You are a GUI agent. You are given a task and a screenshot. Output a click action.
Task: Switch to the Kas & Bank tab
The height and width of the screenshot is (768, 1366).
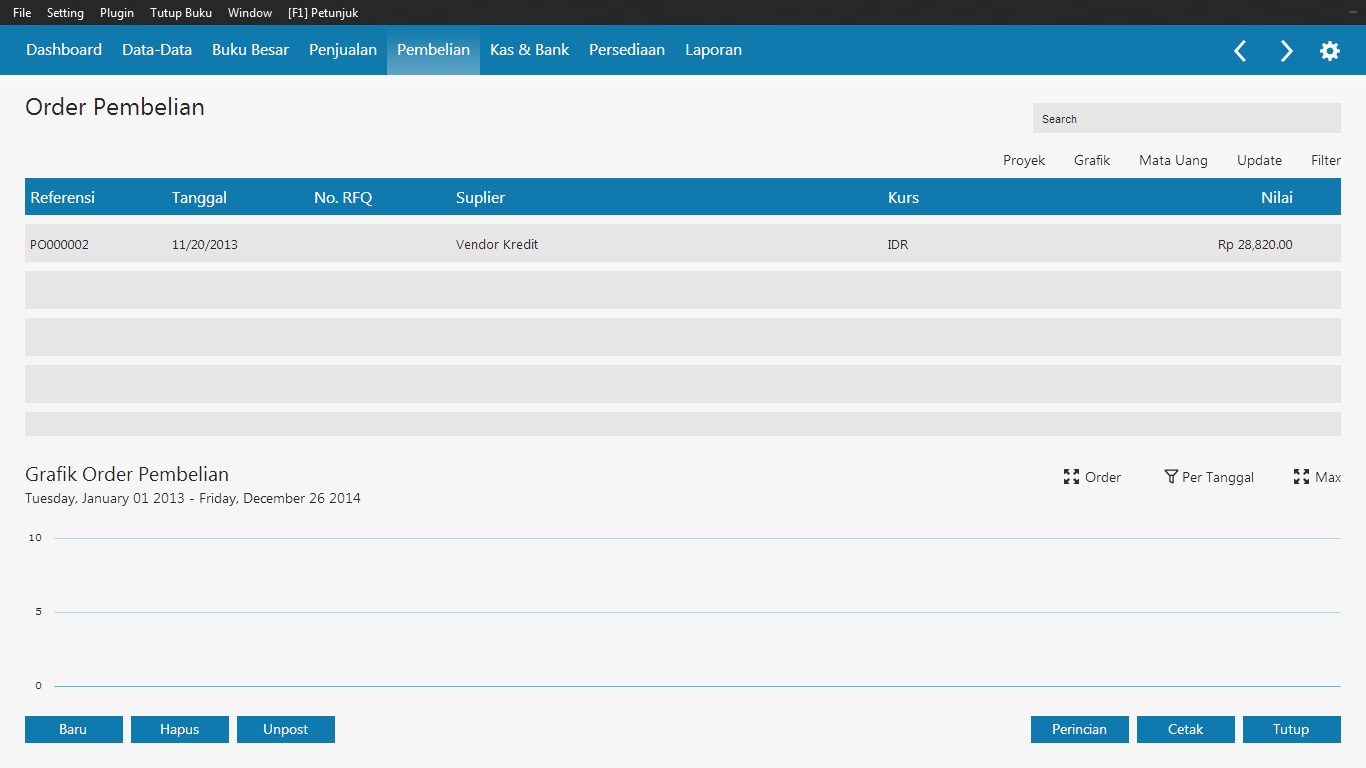point(529,50)
